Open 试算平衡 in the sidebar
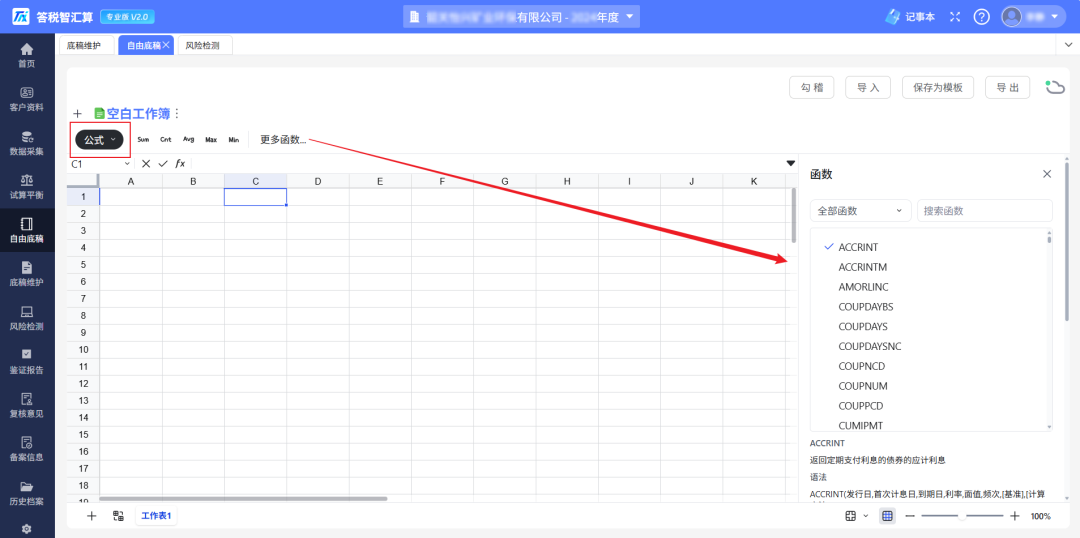This screenshot has width=1080, height=538. point(27,187)
